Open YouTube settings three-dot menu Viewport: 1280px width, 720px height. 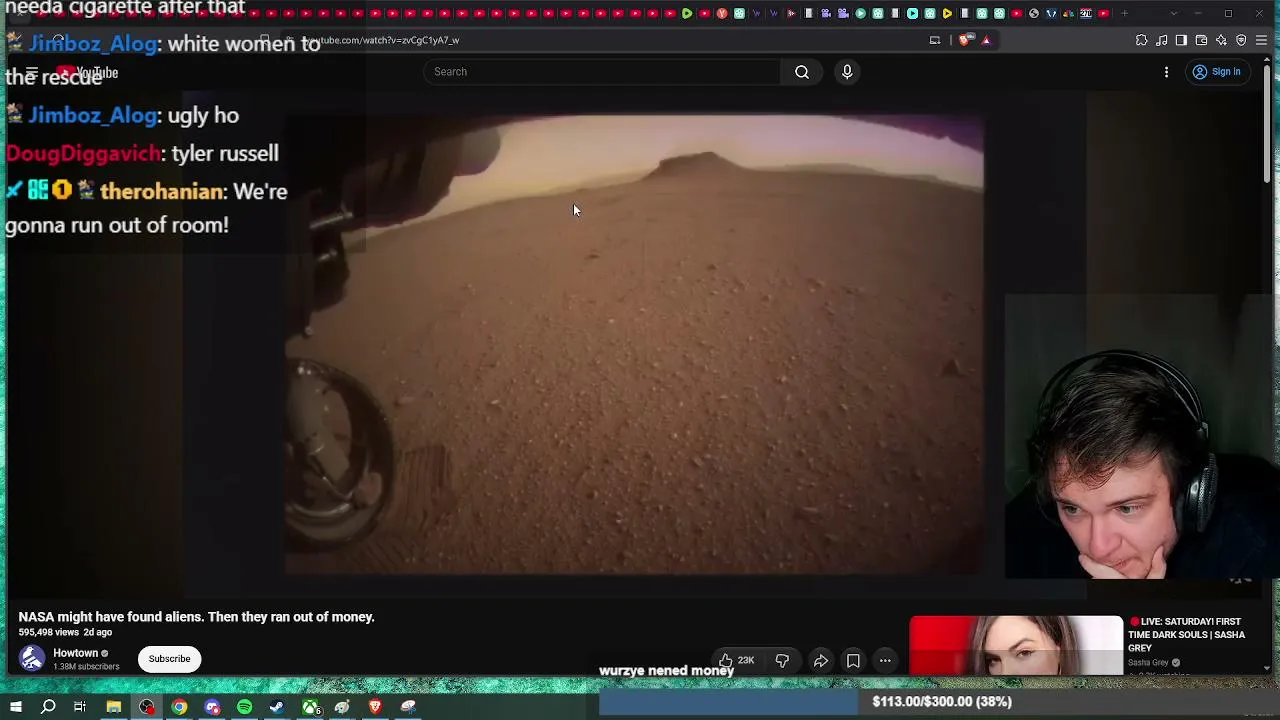pyautogui.click(x=1166, y=72)
